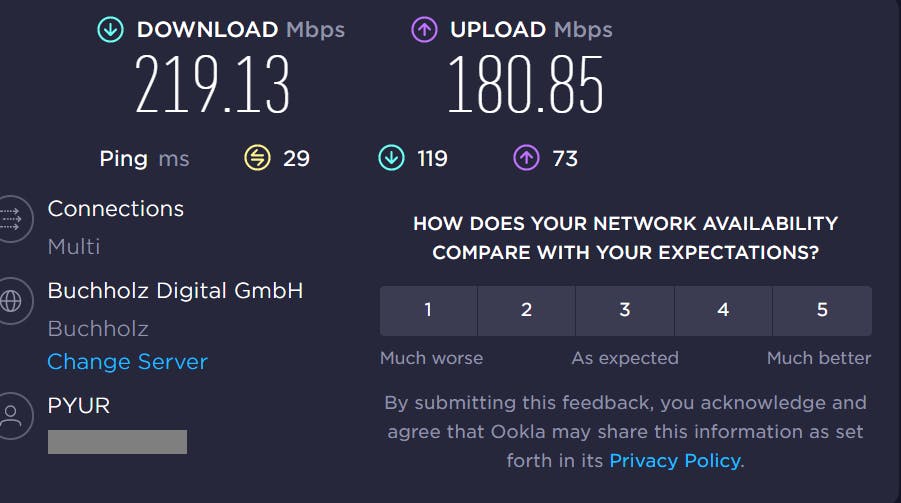
Task: Open the Change Server link
Action: [x=127, y=362]
